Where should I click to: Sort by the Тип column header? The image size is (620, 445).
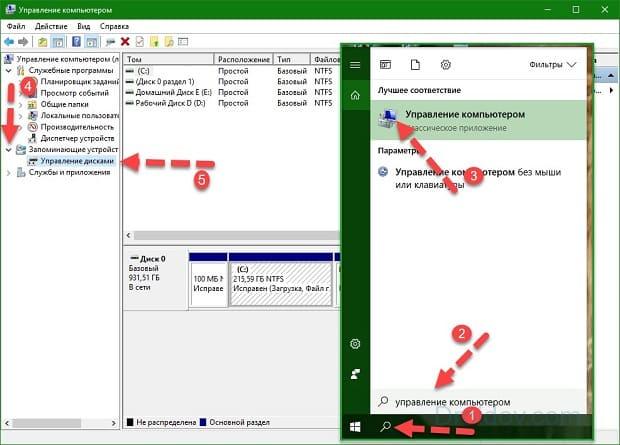pos(292,59)
